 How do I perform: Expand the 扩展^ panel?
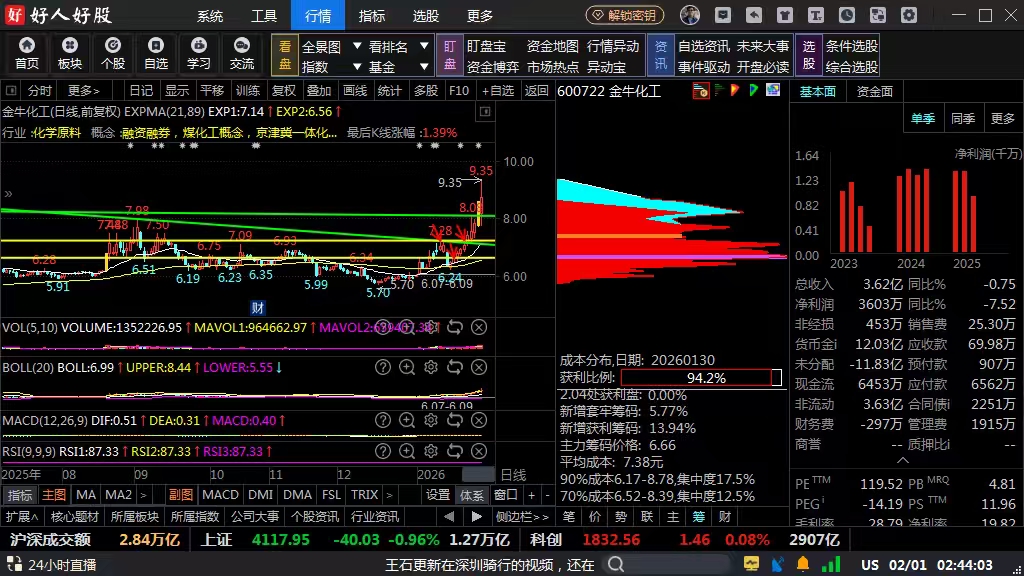click(x=22, y=517)
